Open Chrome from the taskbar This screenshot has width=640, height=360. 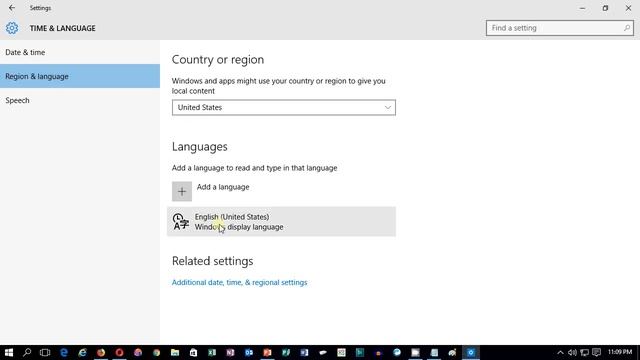click(156, 352)
